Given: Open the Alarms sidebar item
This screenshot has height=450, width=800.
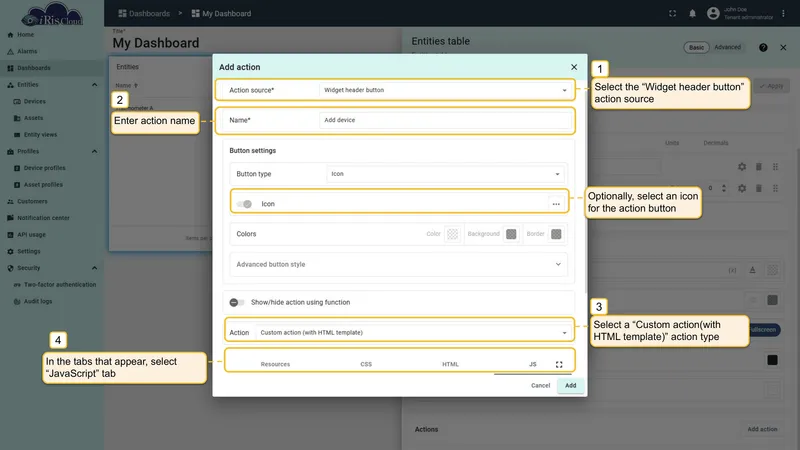Looking at the screenshot, I should click(27, 52).
